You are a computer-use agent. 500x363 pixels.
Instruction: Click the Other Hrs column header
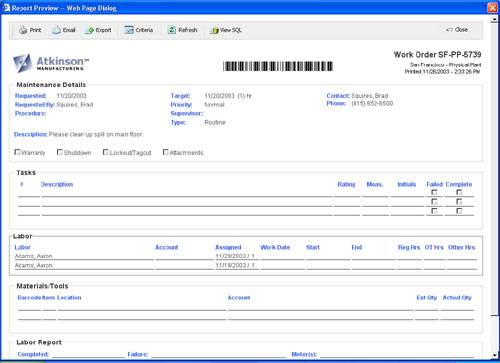[462, 247]
